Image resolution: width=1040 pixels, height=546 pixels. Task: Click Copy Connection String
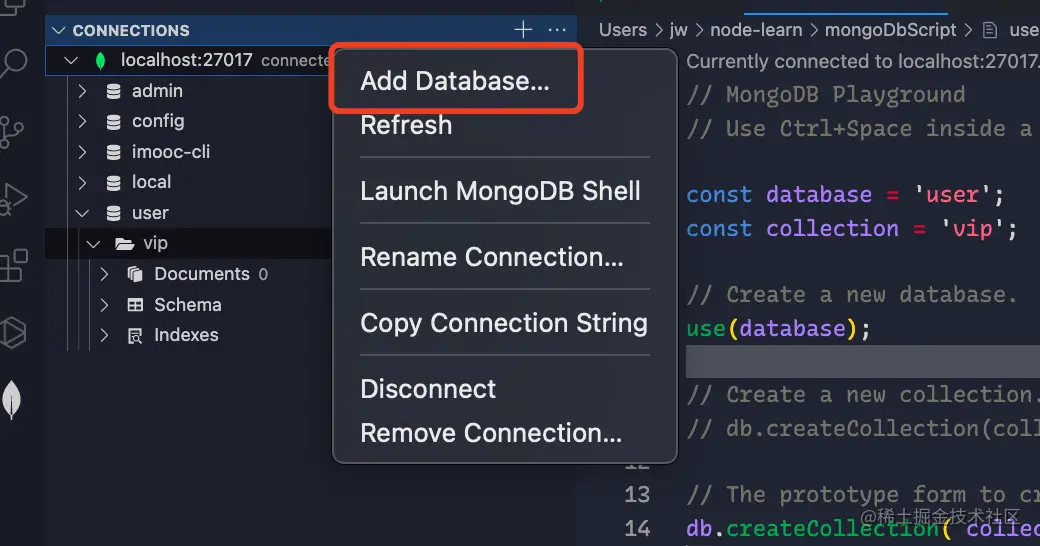point(503,323)
